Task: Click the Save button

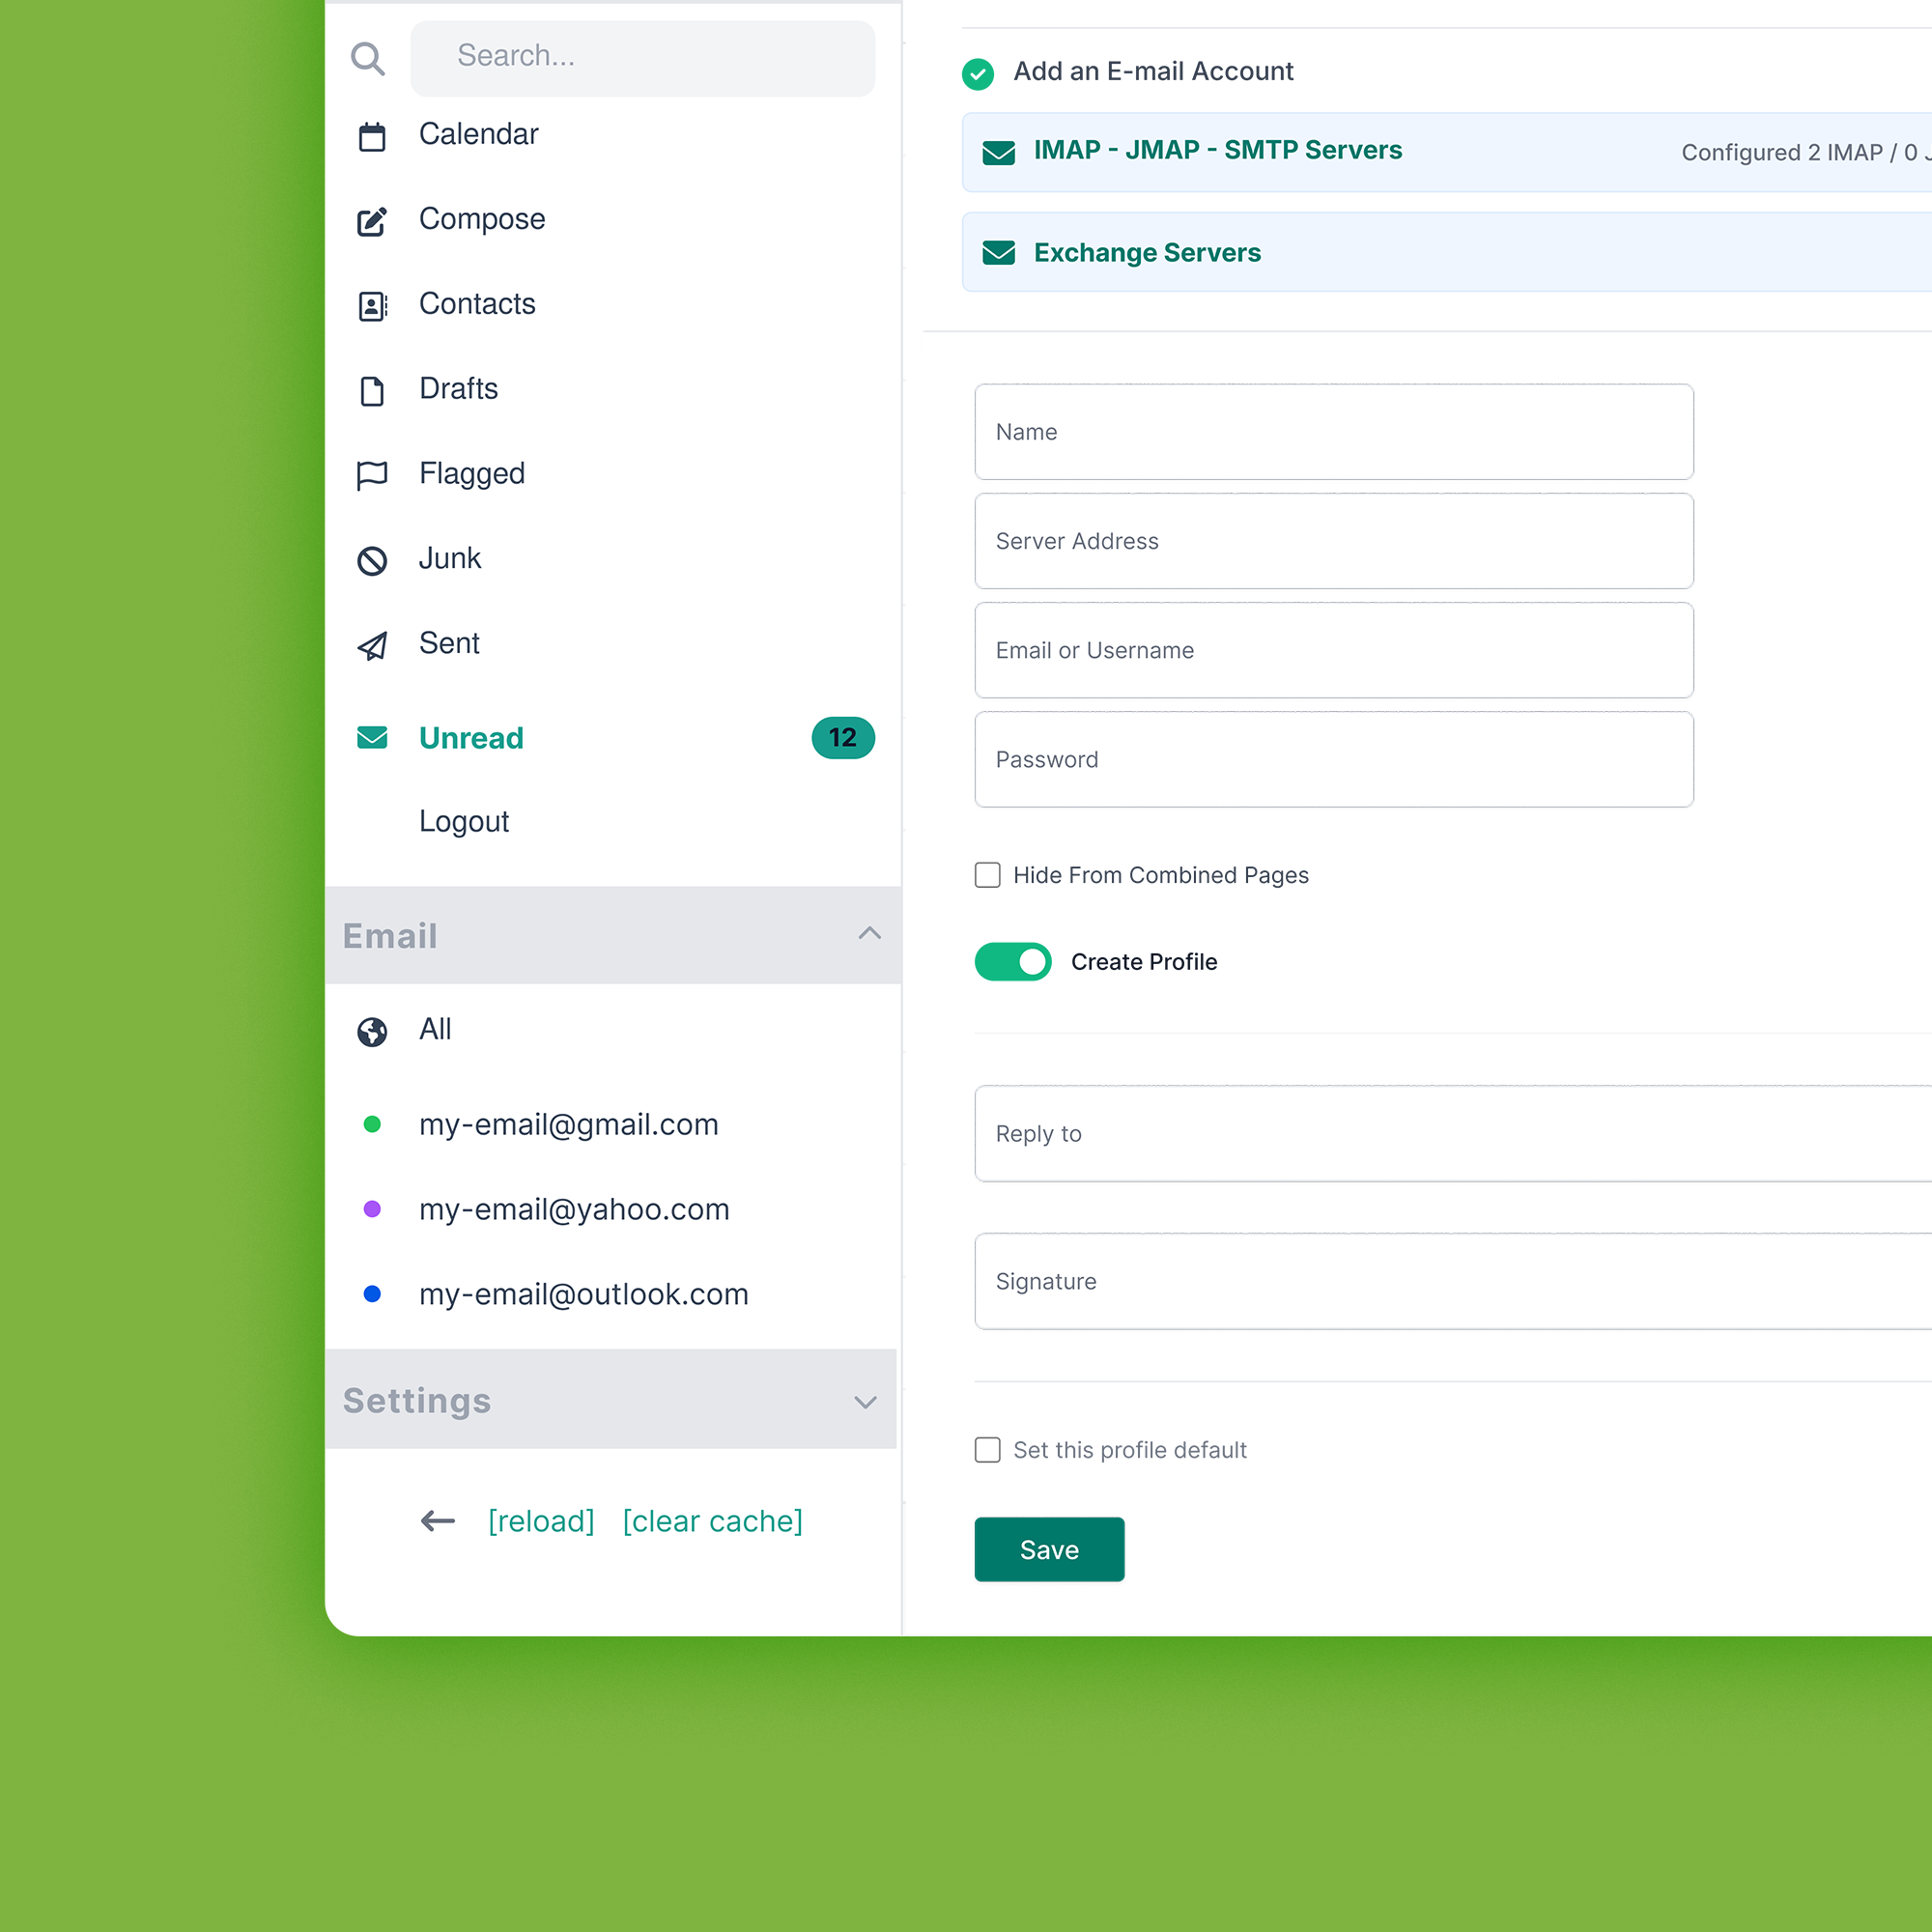Action: (x=1049, y=1549)
